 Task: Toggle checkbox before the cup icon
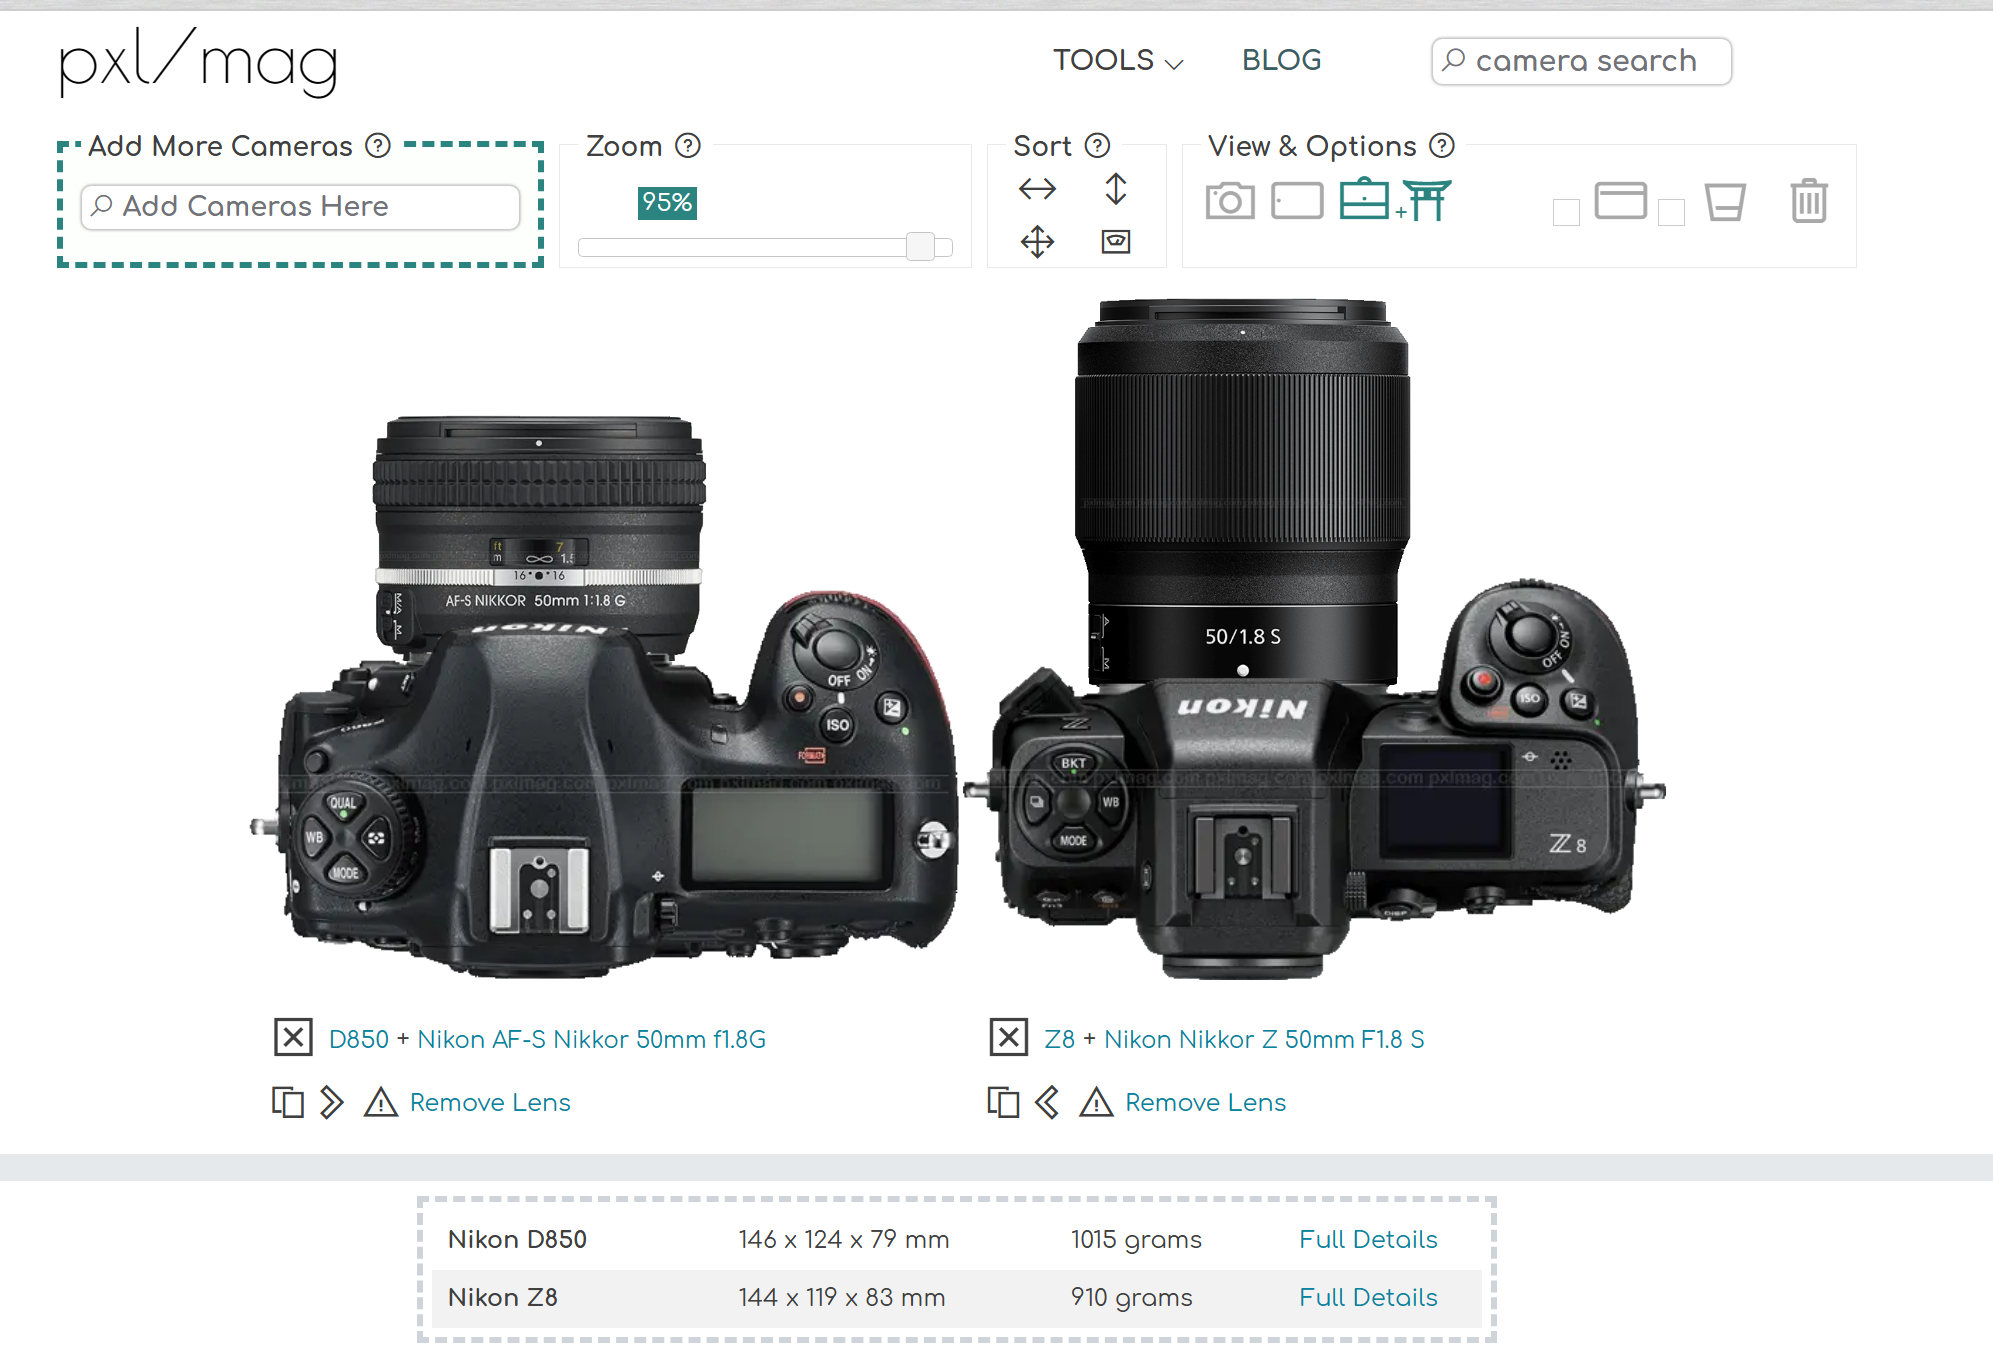tap(1671, 212)
